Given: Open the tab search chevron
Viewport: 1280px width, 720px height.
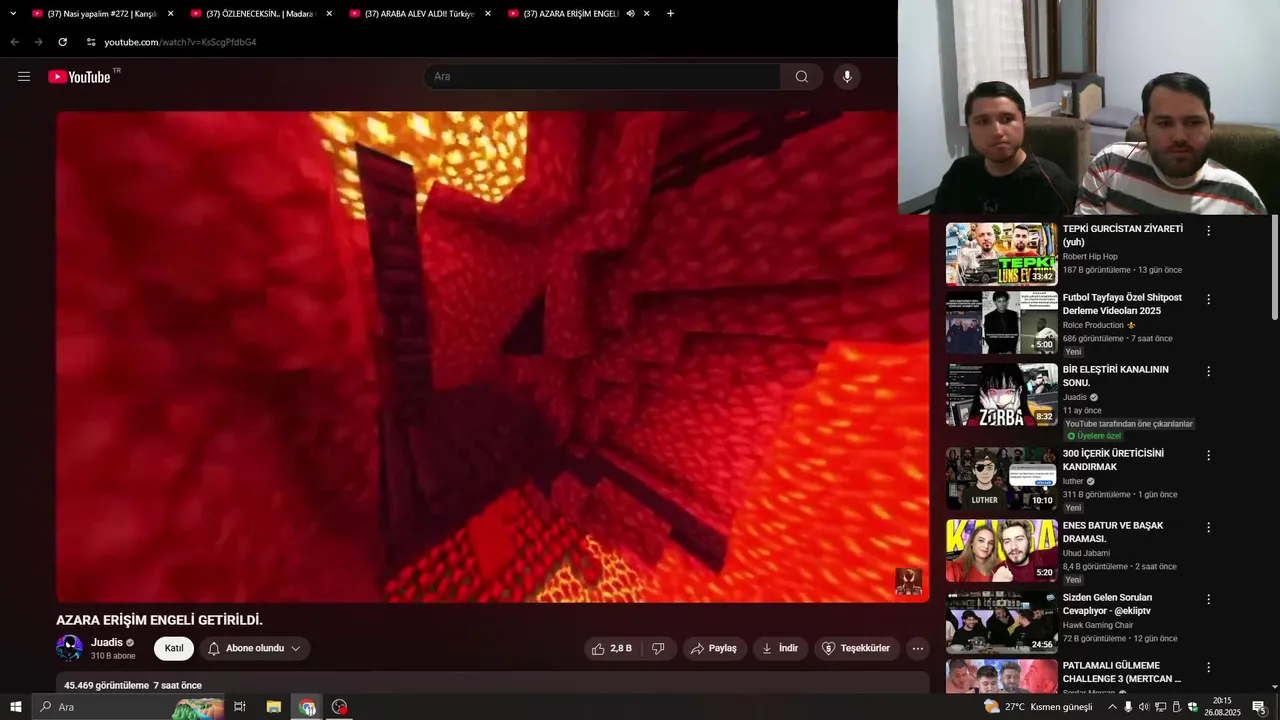Looking at the screenshot, I should point(13,13).
